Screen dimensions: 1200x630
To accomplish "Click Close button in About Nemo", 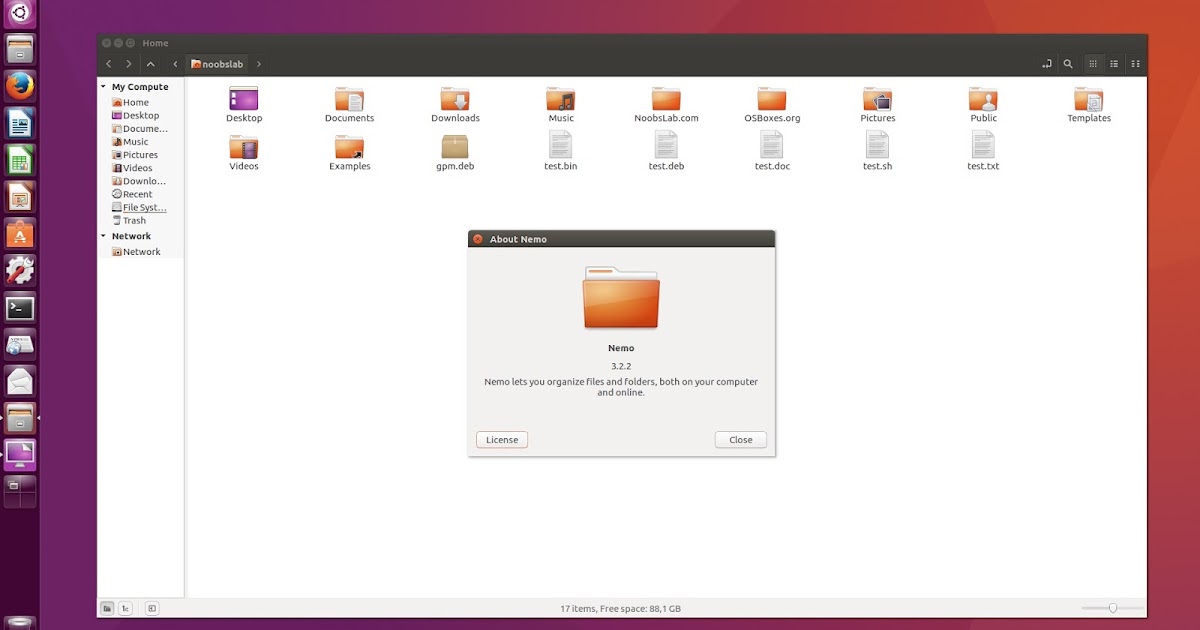I will coord(741,440).
